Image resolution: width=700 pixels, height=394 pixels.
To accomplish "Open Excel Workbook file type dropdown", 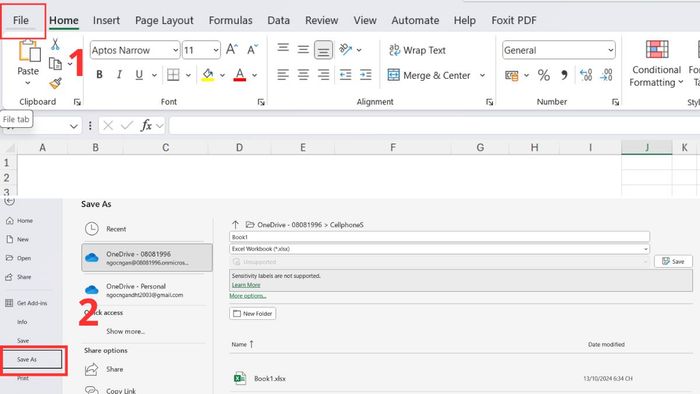I will 439,249.
